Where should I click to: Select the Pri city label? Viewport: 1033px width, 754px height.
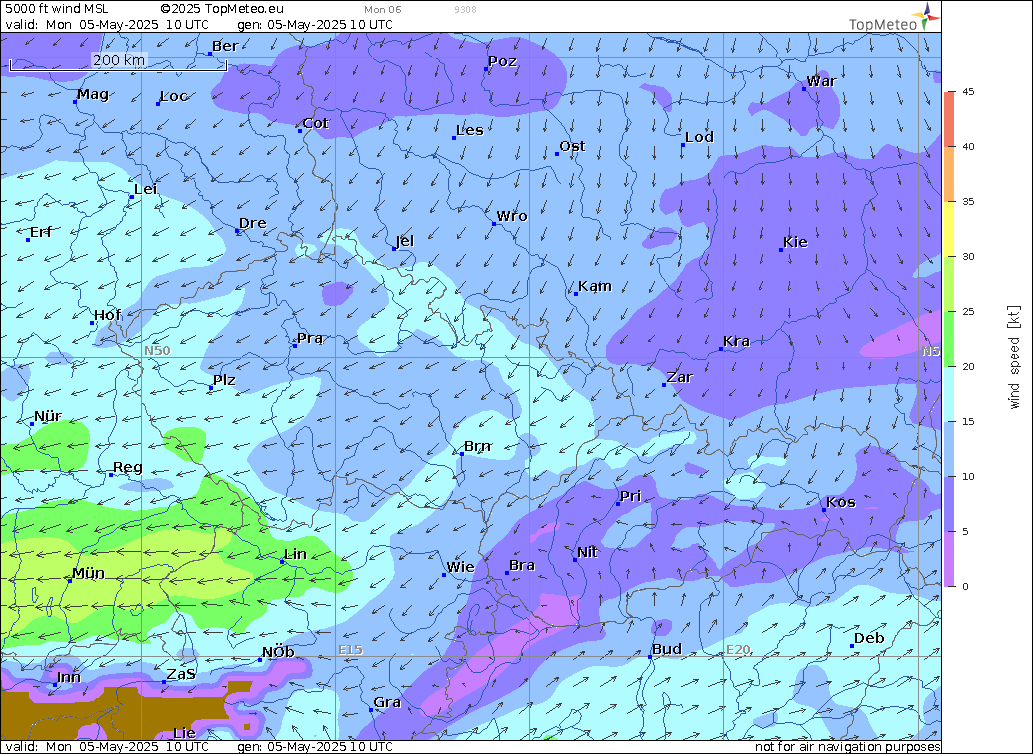(x=630, y=496)
